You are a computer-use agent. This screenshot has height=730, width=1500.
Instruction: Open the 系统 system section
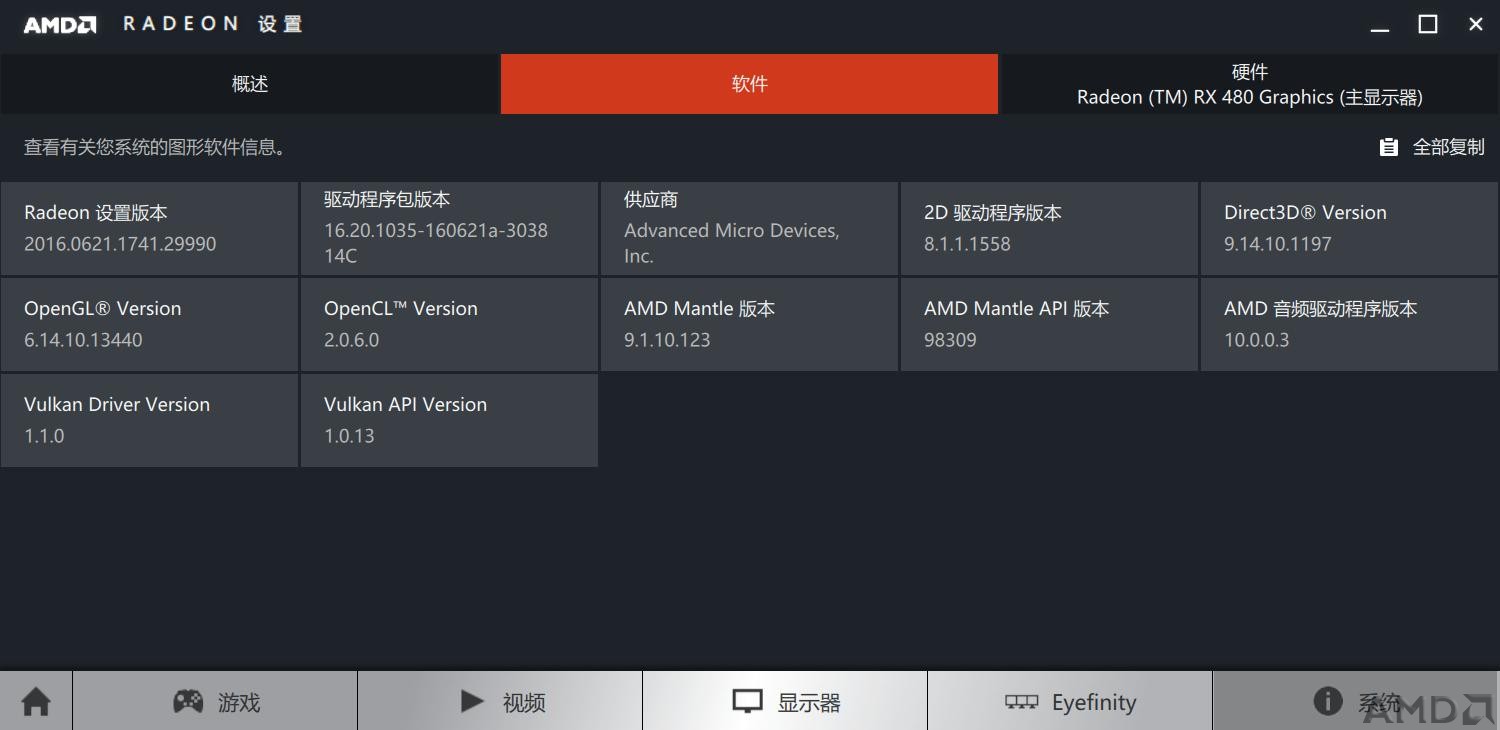(1356, 701)
